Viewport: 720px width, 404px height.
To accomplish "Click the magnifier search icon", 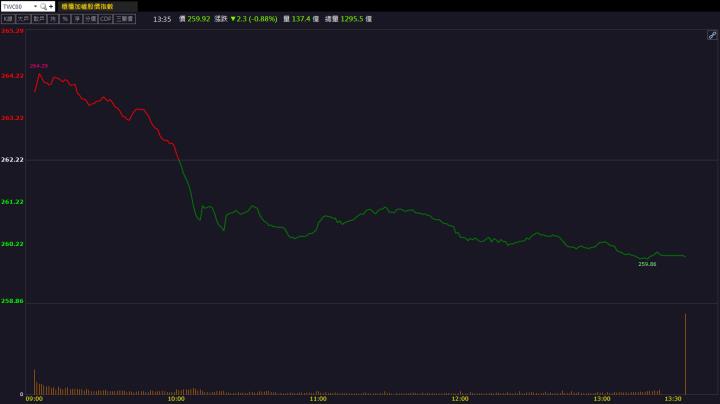I will click(x=43, y=6).
